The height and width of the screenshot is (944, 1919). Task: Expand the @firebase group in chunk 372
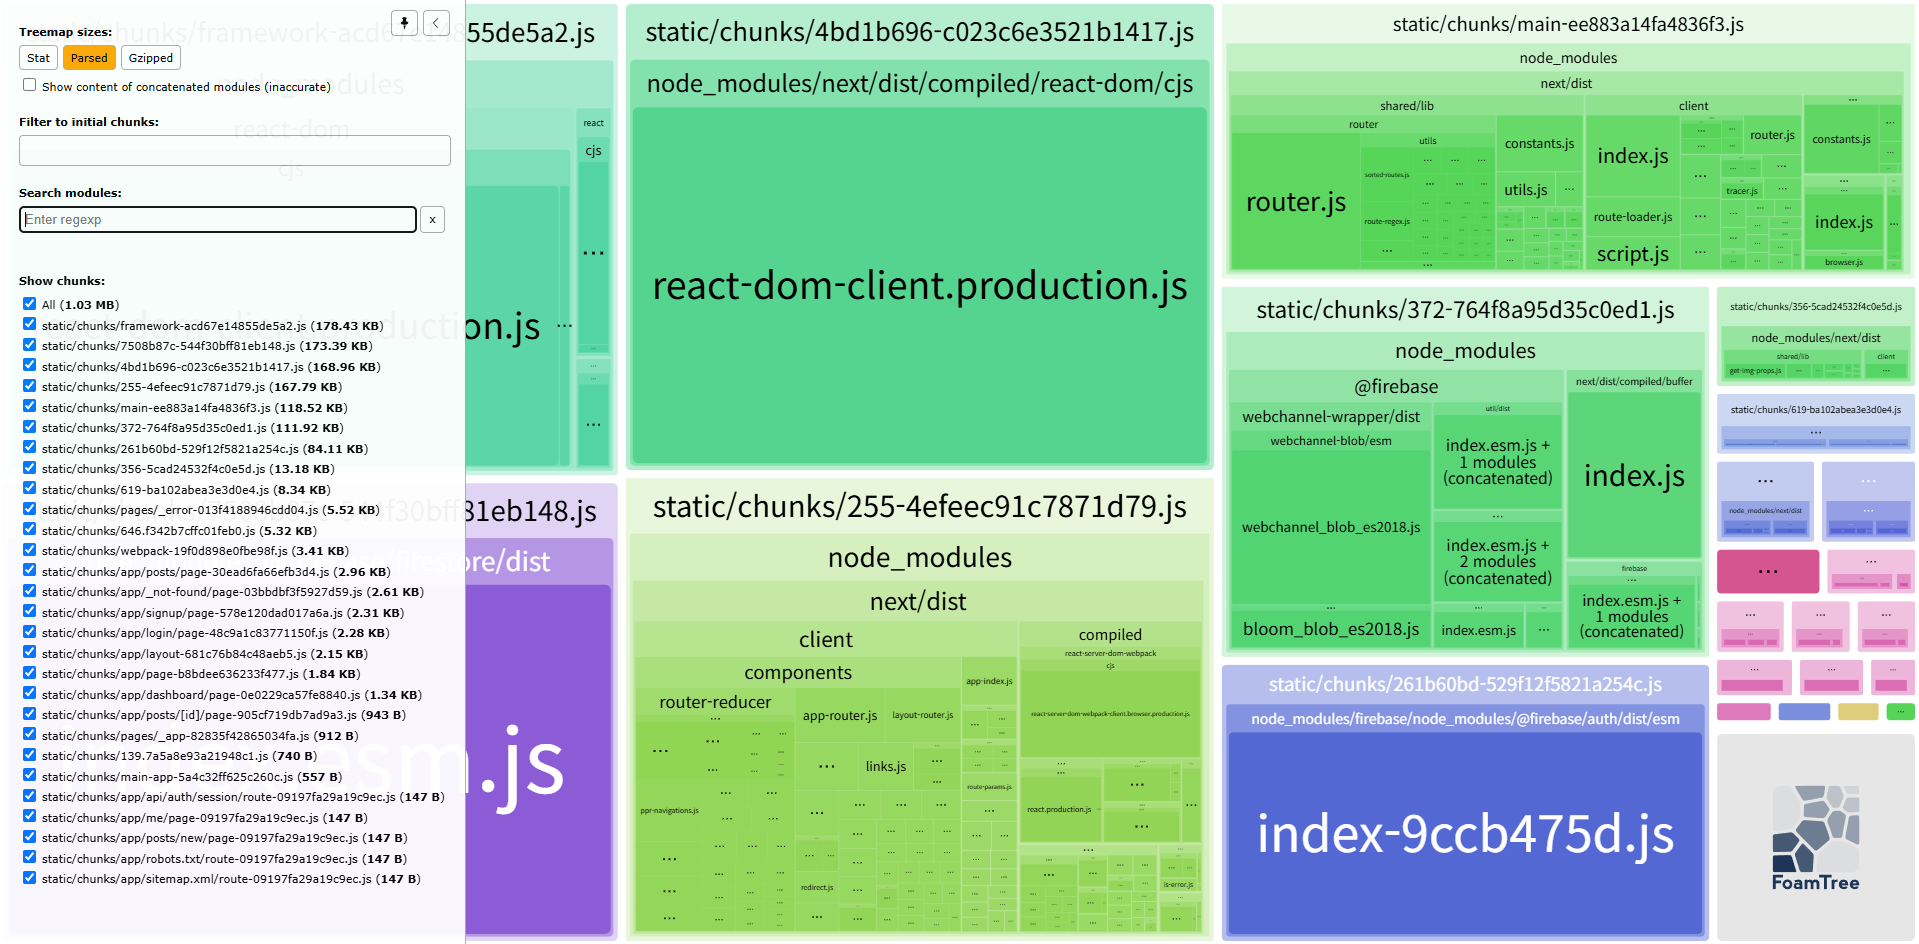point(1396,387)
